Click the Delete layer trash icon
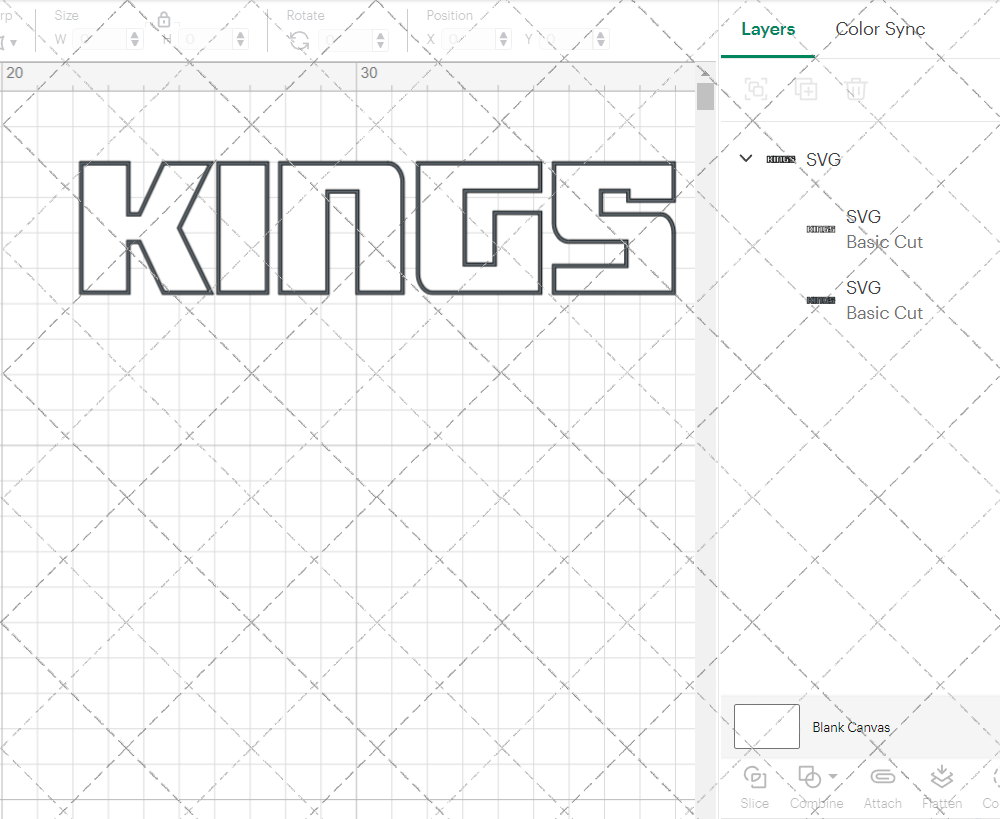The height and width of the screenshot is (819, 1000). (x=856, y=89)
